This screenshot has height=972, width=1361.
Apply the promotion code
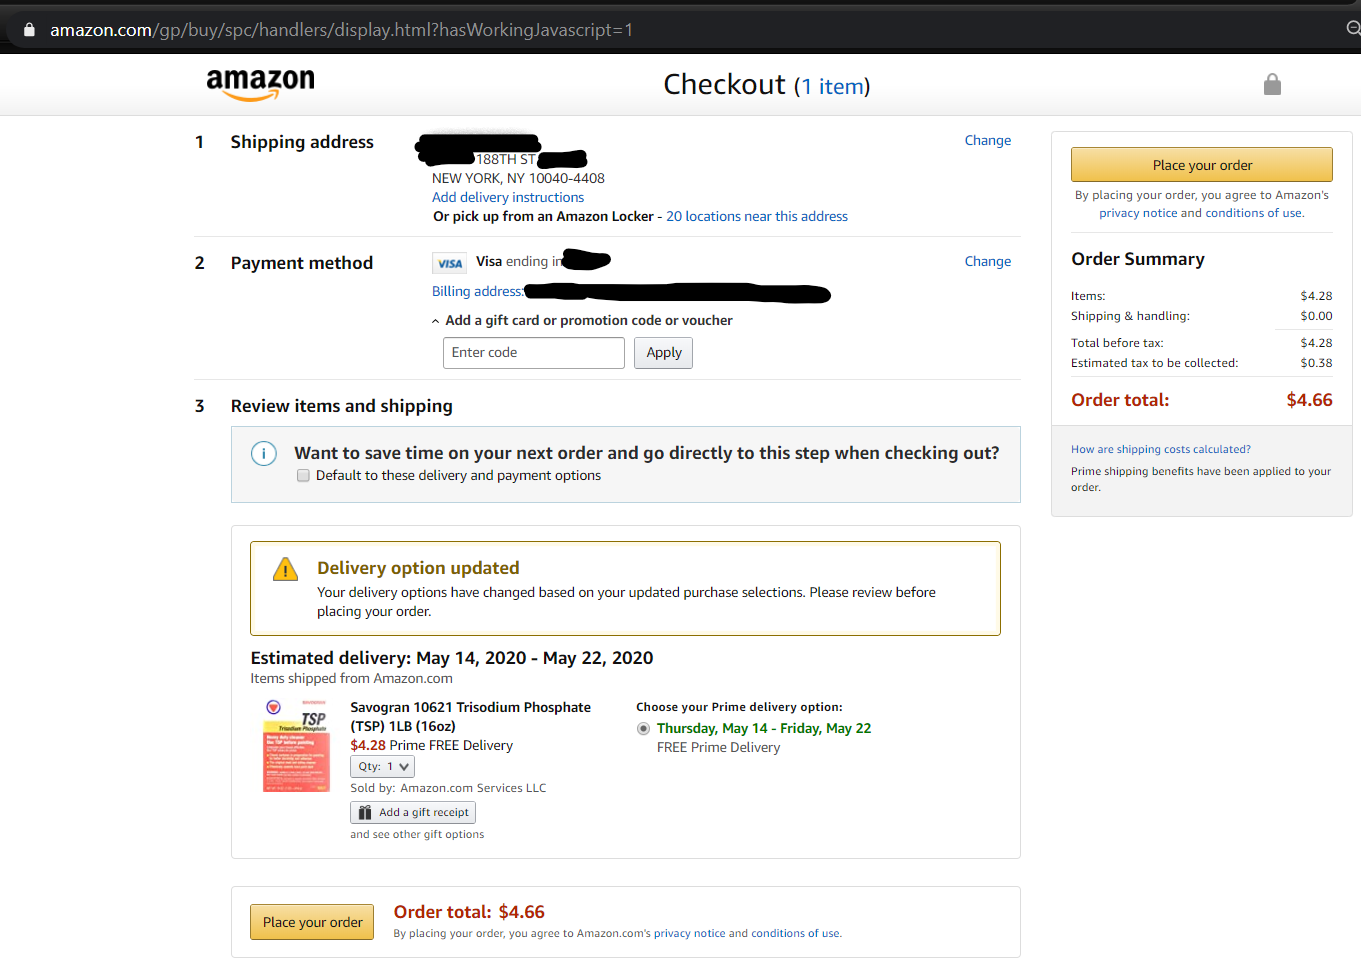pos(663,353)
